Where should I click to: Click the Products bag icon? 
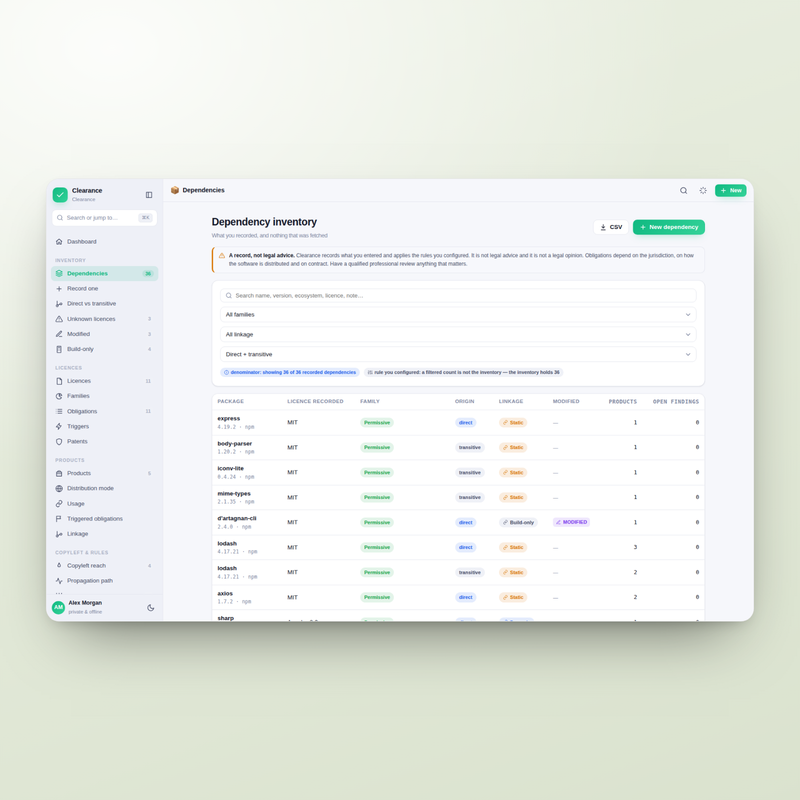coord(59,473)
